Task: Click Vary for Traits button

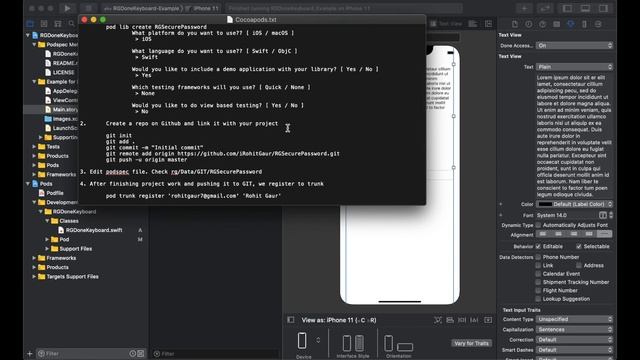Action: click(x=471, y=343)
